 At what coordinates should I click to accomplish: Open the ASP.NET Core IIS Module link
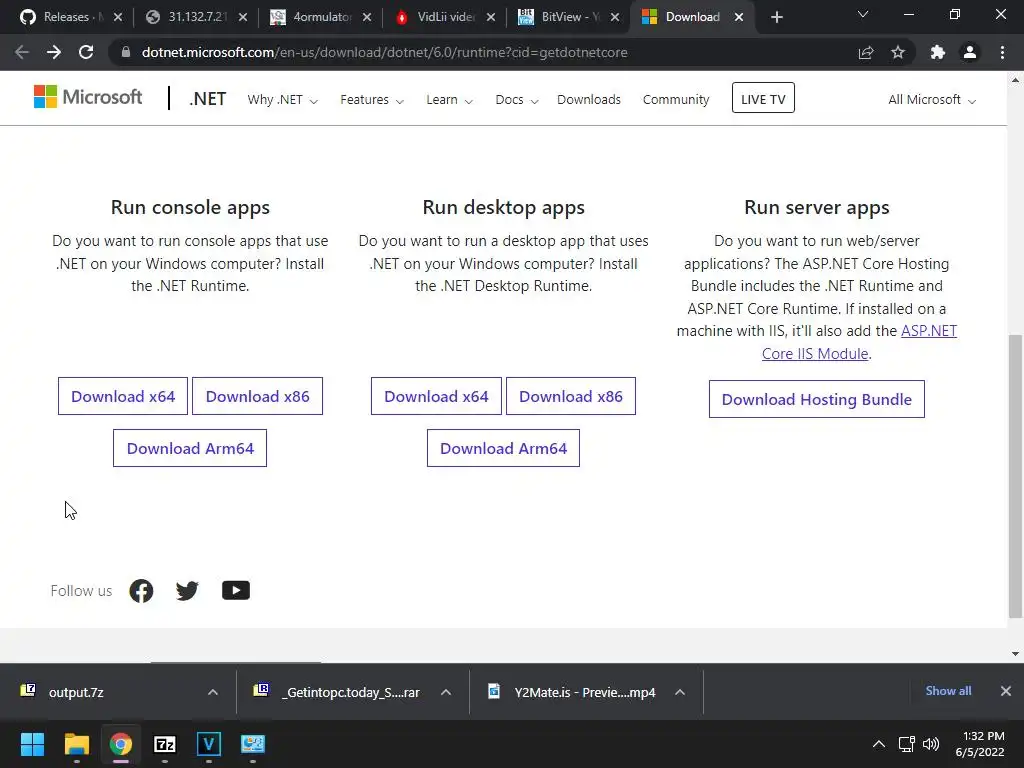click(x=859, y=342)
